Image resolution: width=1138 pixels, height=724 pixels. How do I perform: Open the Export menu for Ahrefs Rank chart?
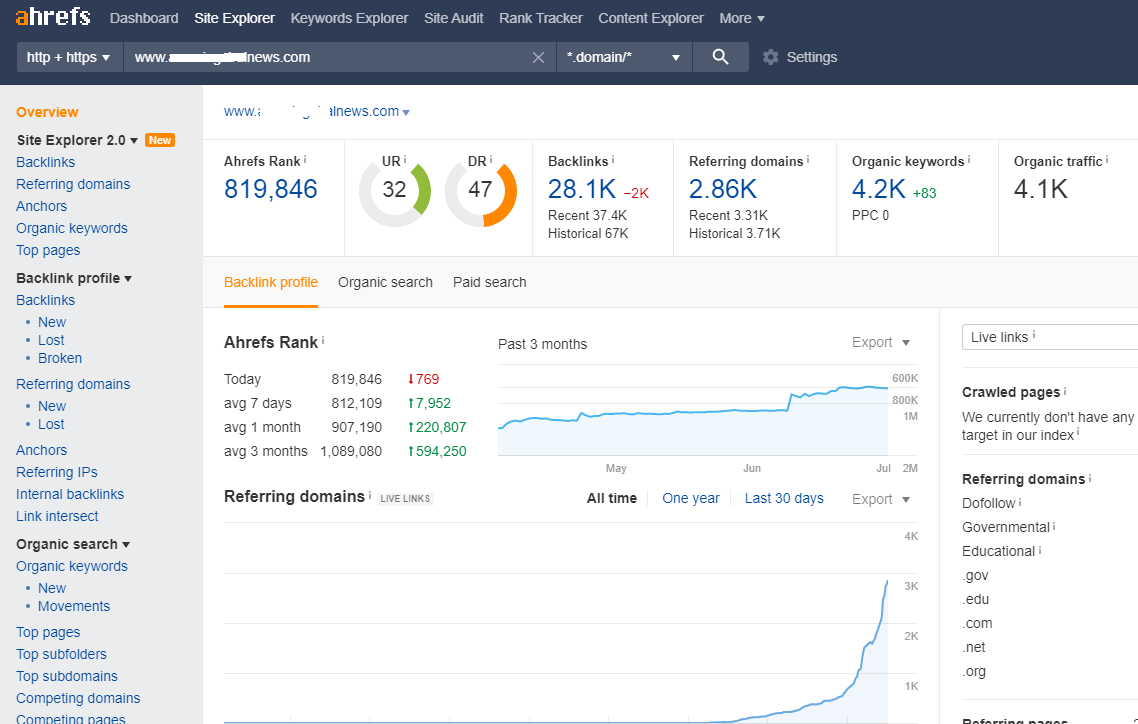(881, 342)
